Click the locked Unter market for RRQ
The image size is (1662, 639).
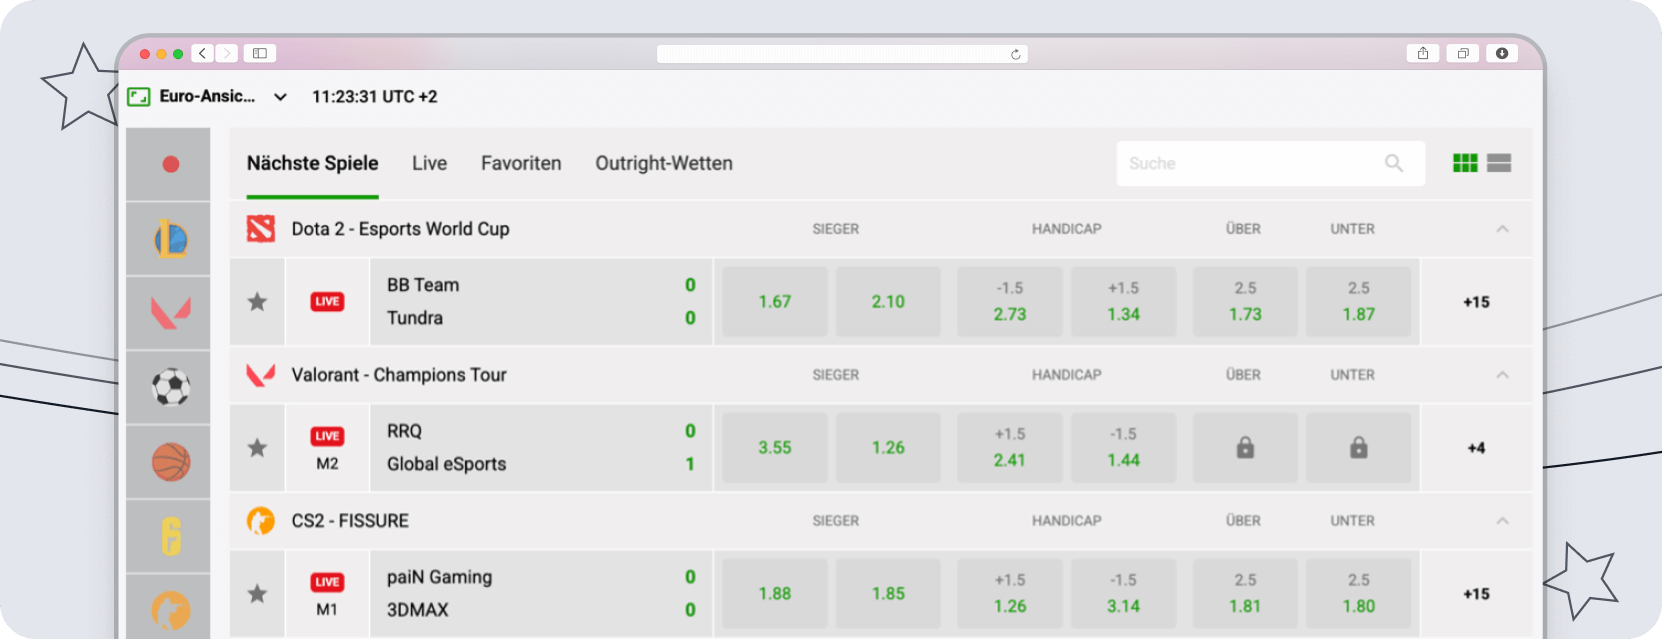(1358, 447)
